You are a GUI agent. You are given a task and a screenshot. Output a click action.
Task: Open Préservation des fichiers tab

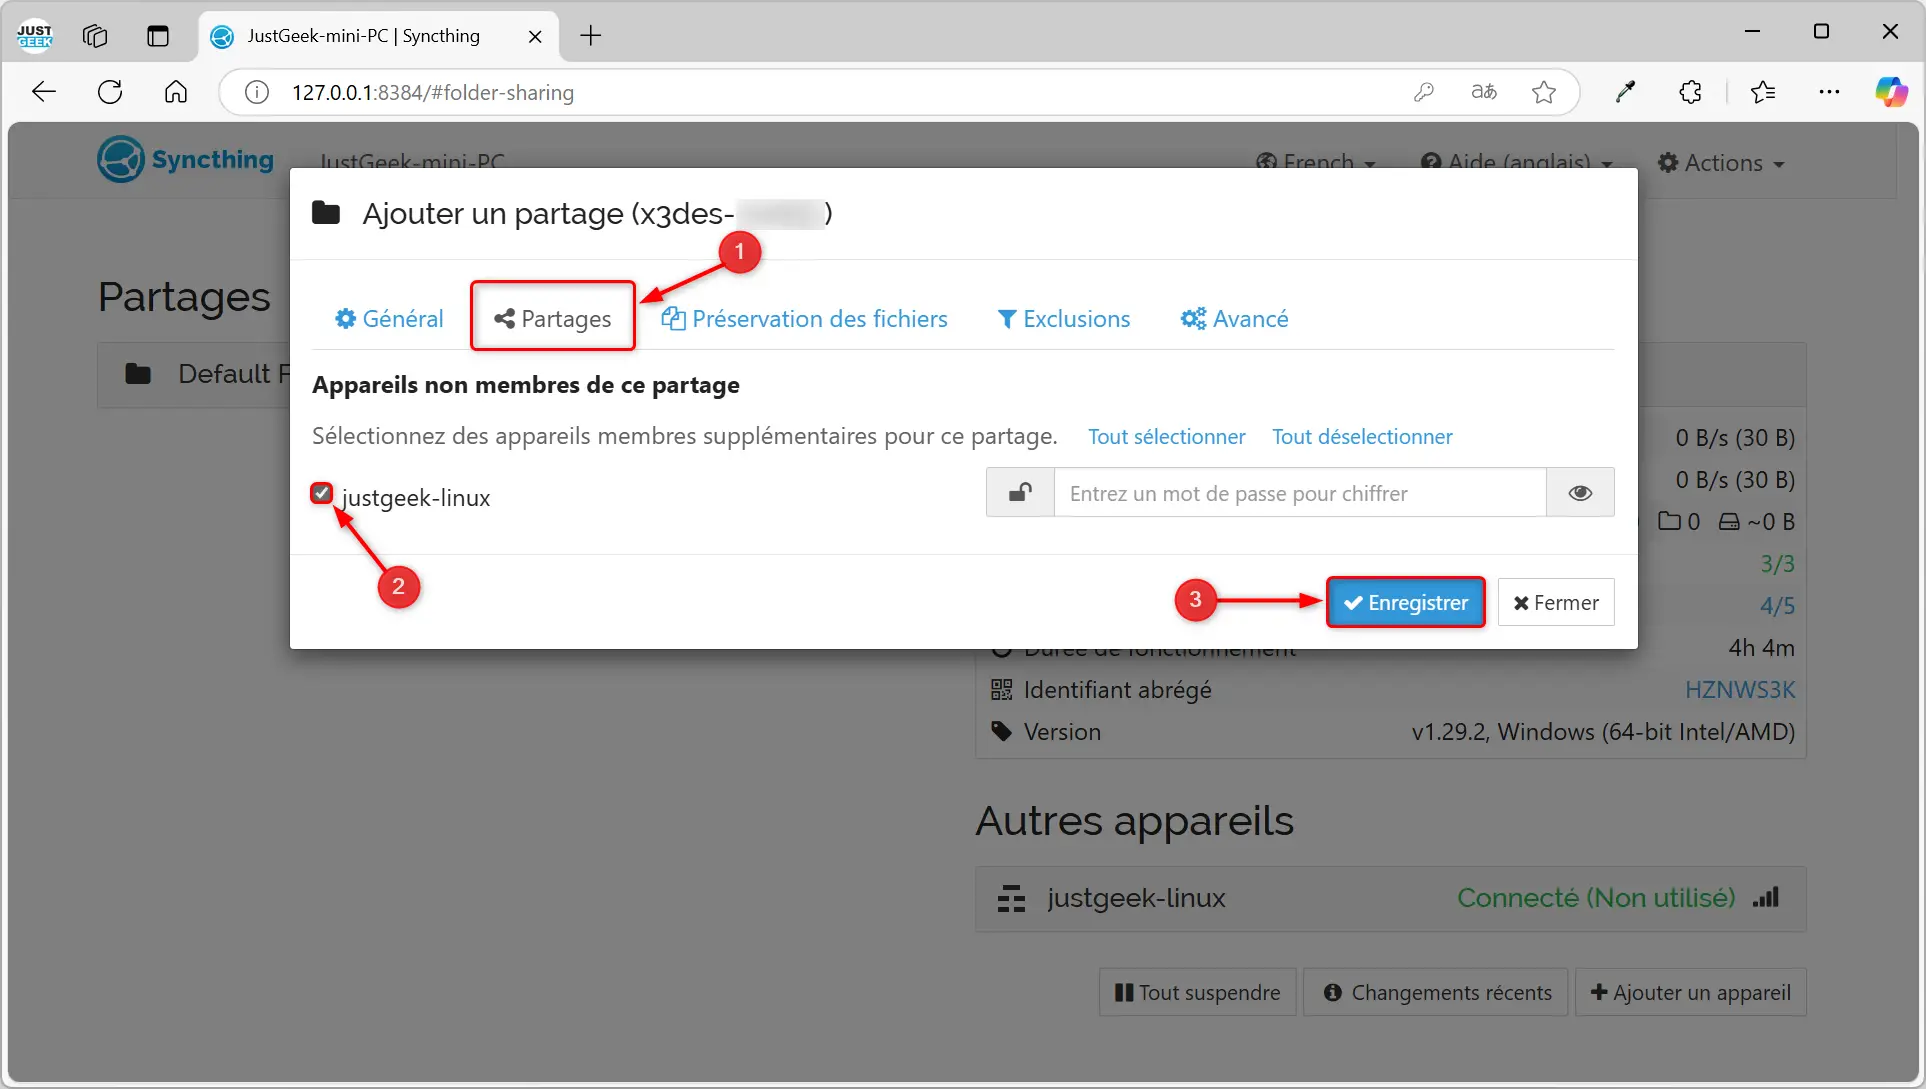click(804, 318)
